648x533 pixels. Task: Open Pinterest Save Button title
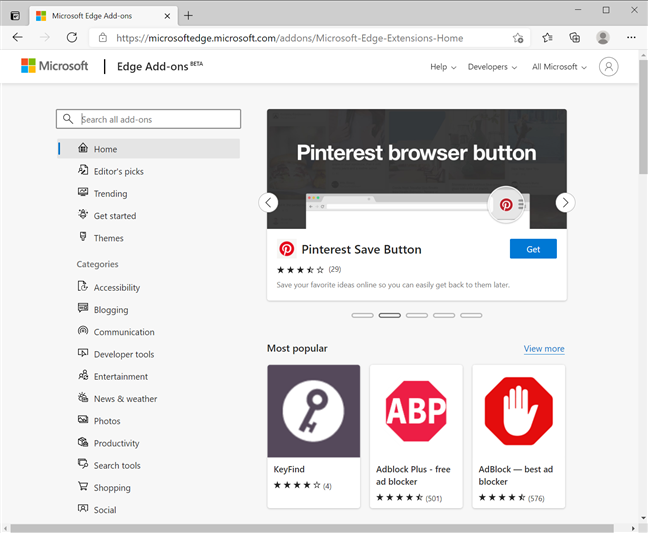361,250
